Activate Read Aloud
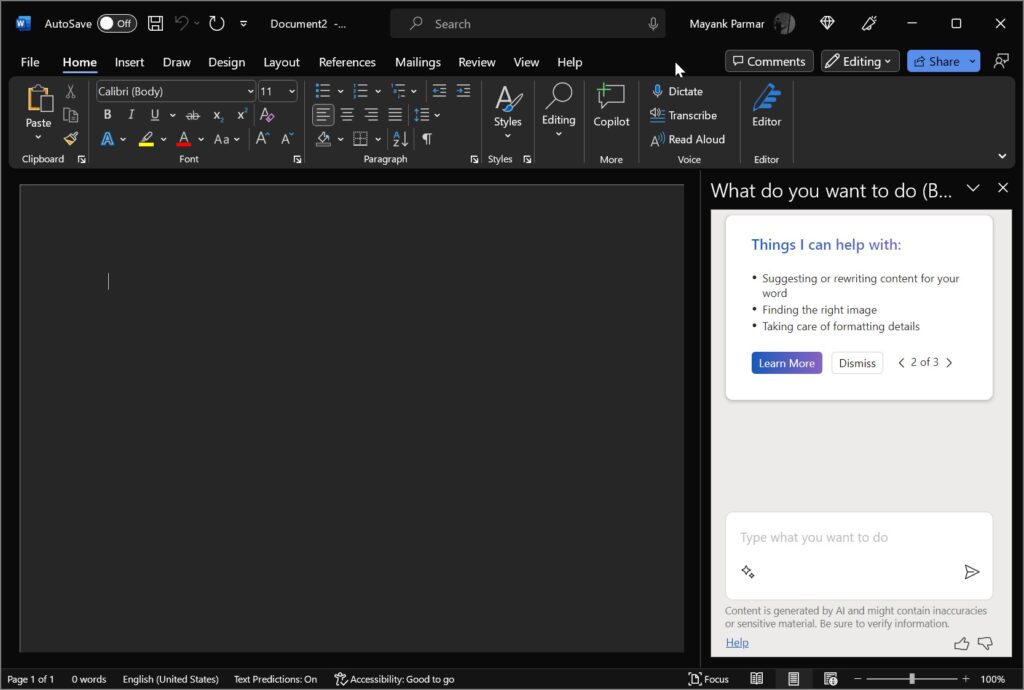The image size is (1024, 690). coord(687,139)
